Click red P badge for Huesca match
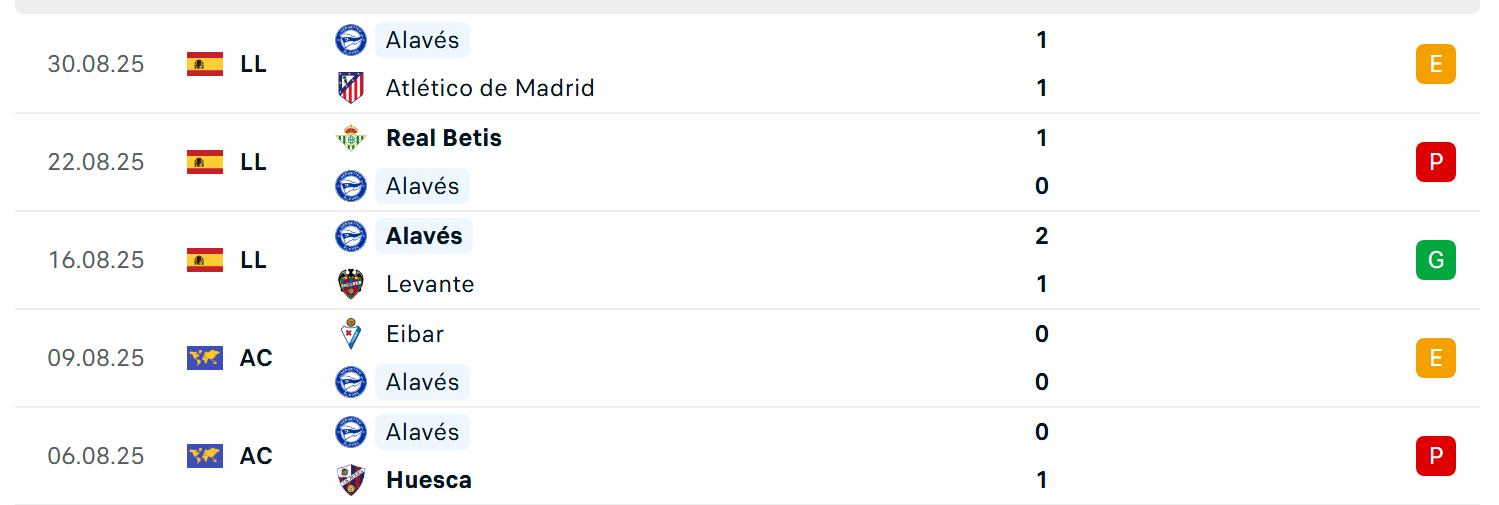1499x505 pixels. [x=1436, y=456]
